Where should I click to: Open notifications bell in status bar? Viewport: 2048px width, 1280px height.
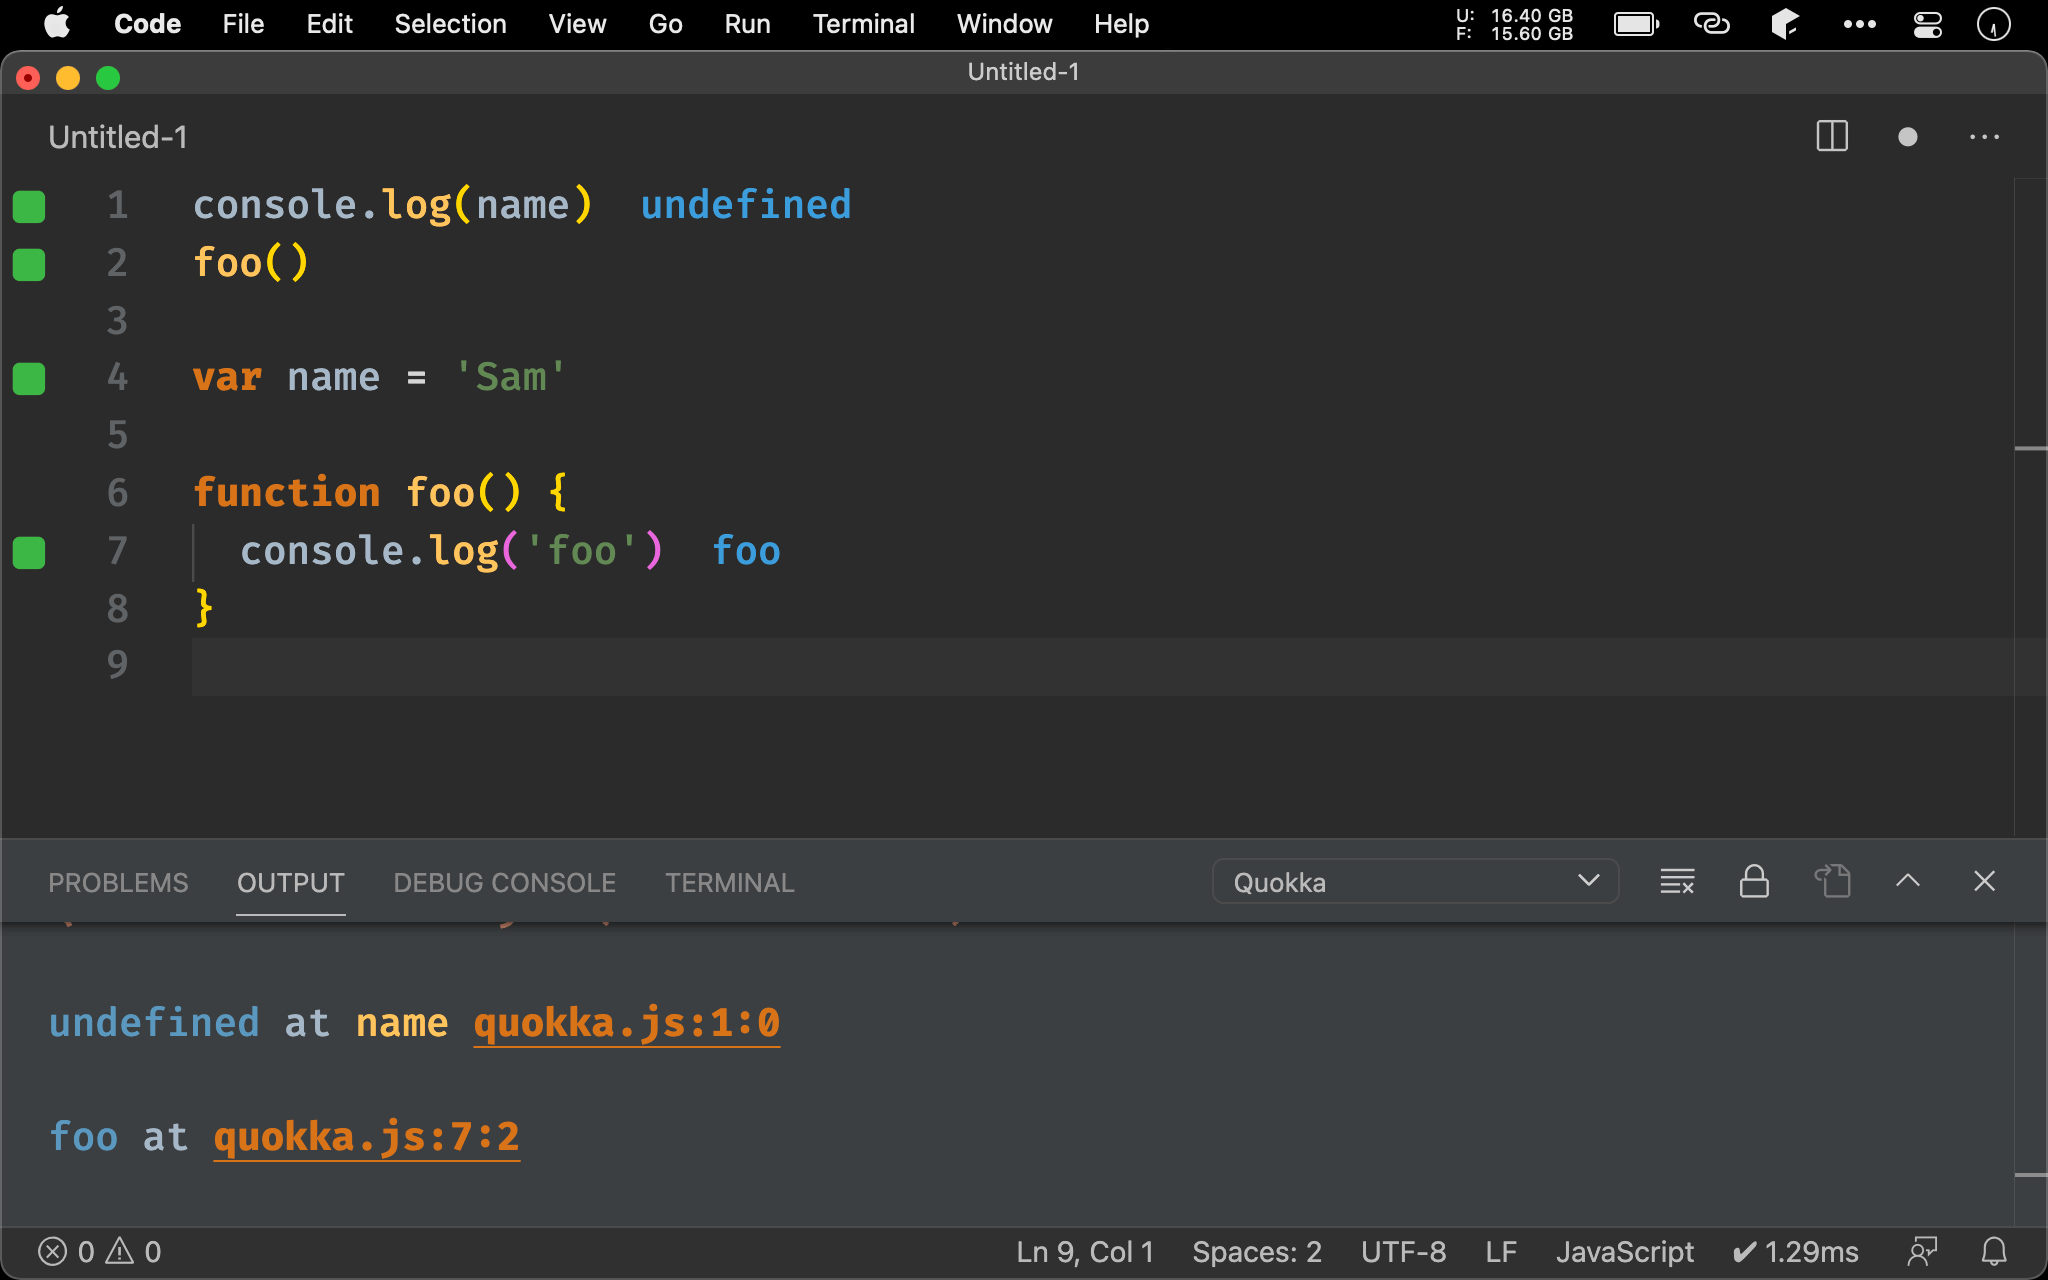(1994, 1251)
